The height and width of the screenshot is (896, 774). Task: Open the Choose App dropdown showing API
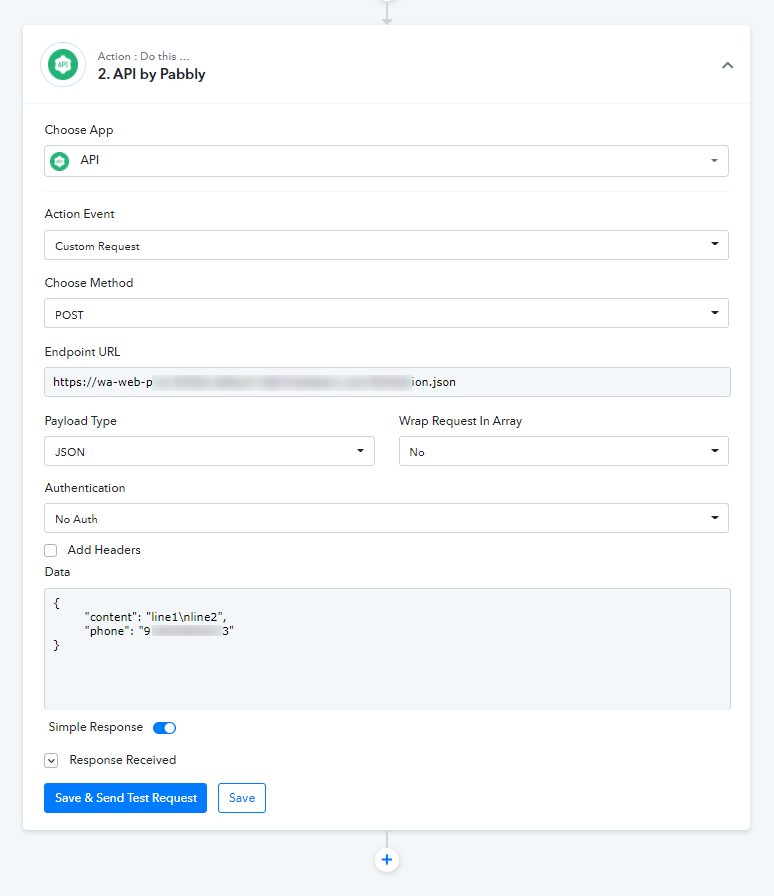coord(386,161)
